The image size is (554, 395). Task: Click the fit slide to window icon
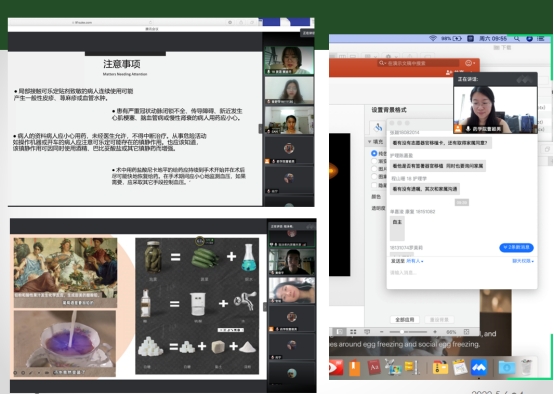click(x=466, y=332)
